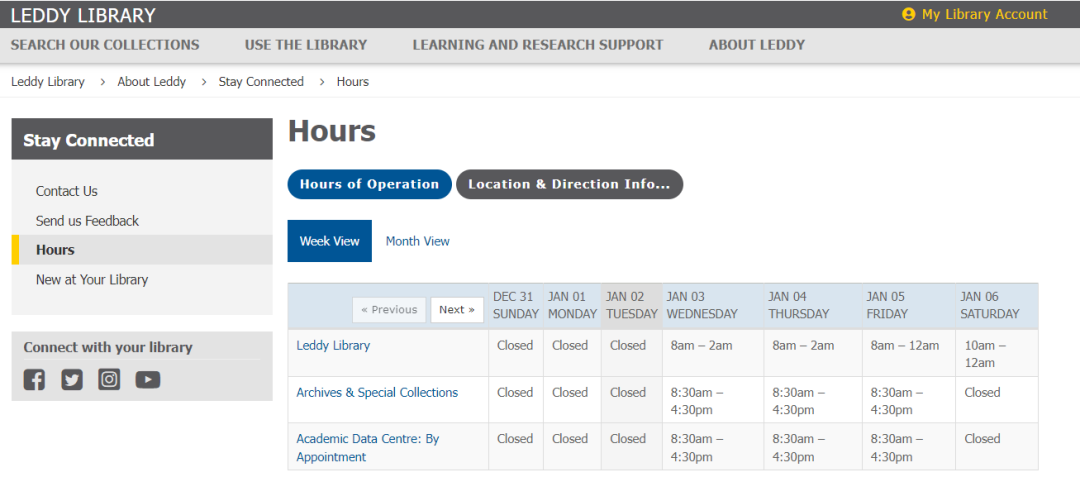
Task: Click Leddy Library Wednesday 8am – 2am cell
Action: [713, 353]
